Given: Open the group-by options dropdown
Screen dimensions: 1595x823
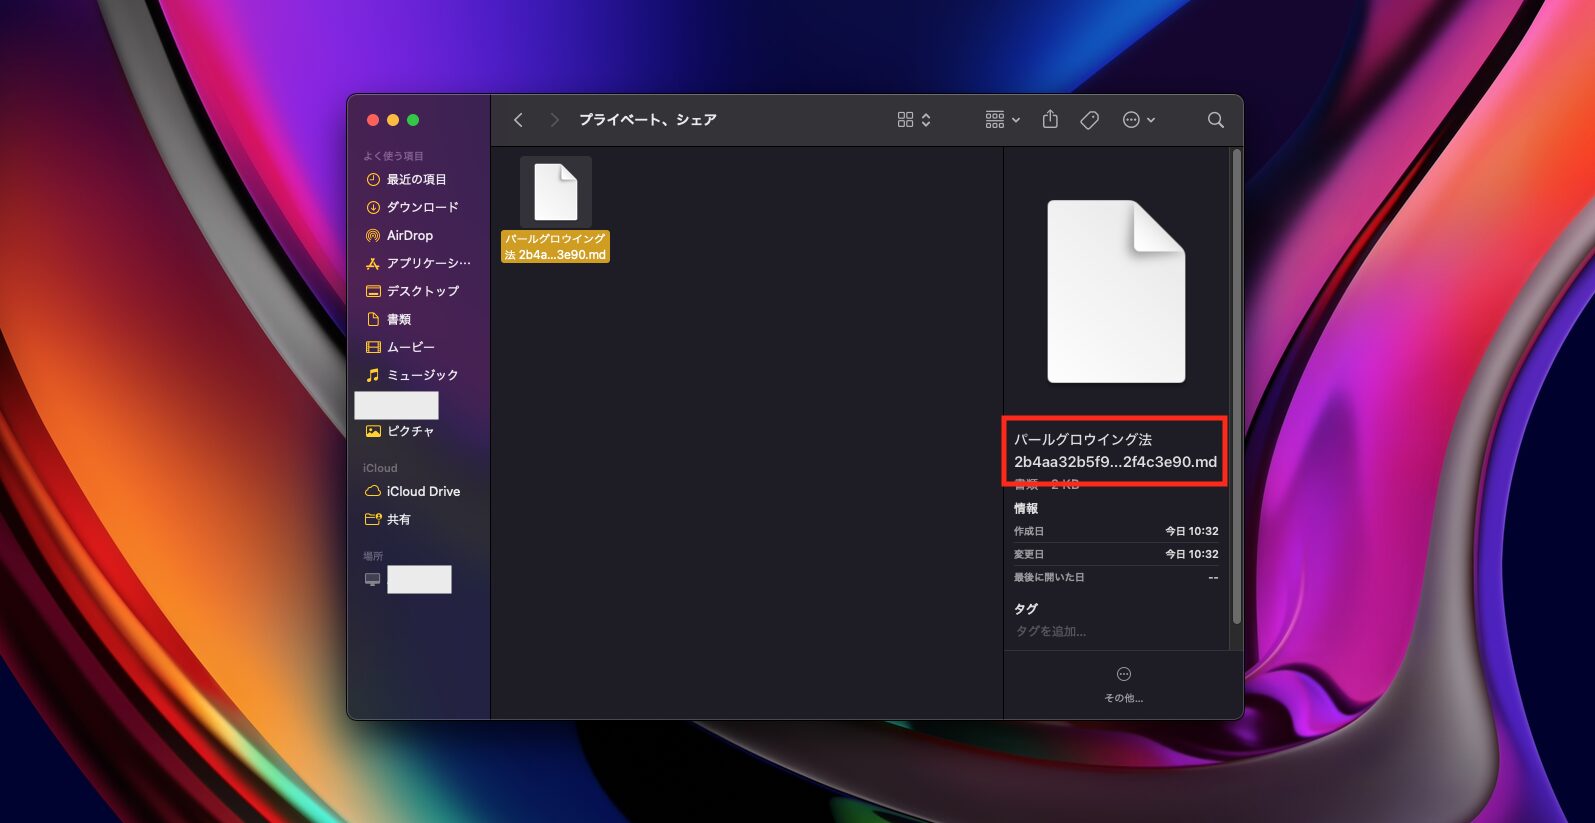Looking at the screenshot, I should [1002, 120].
